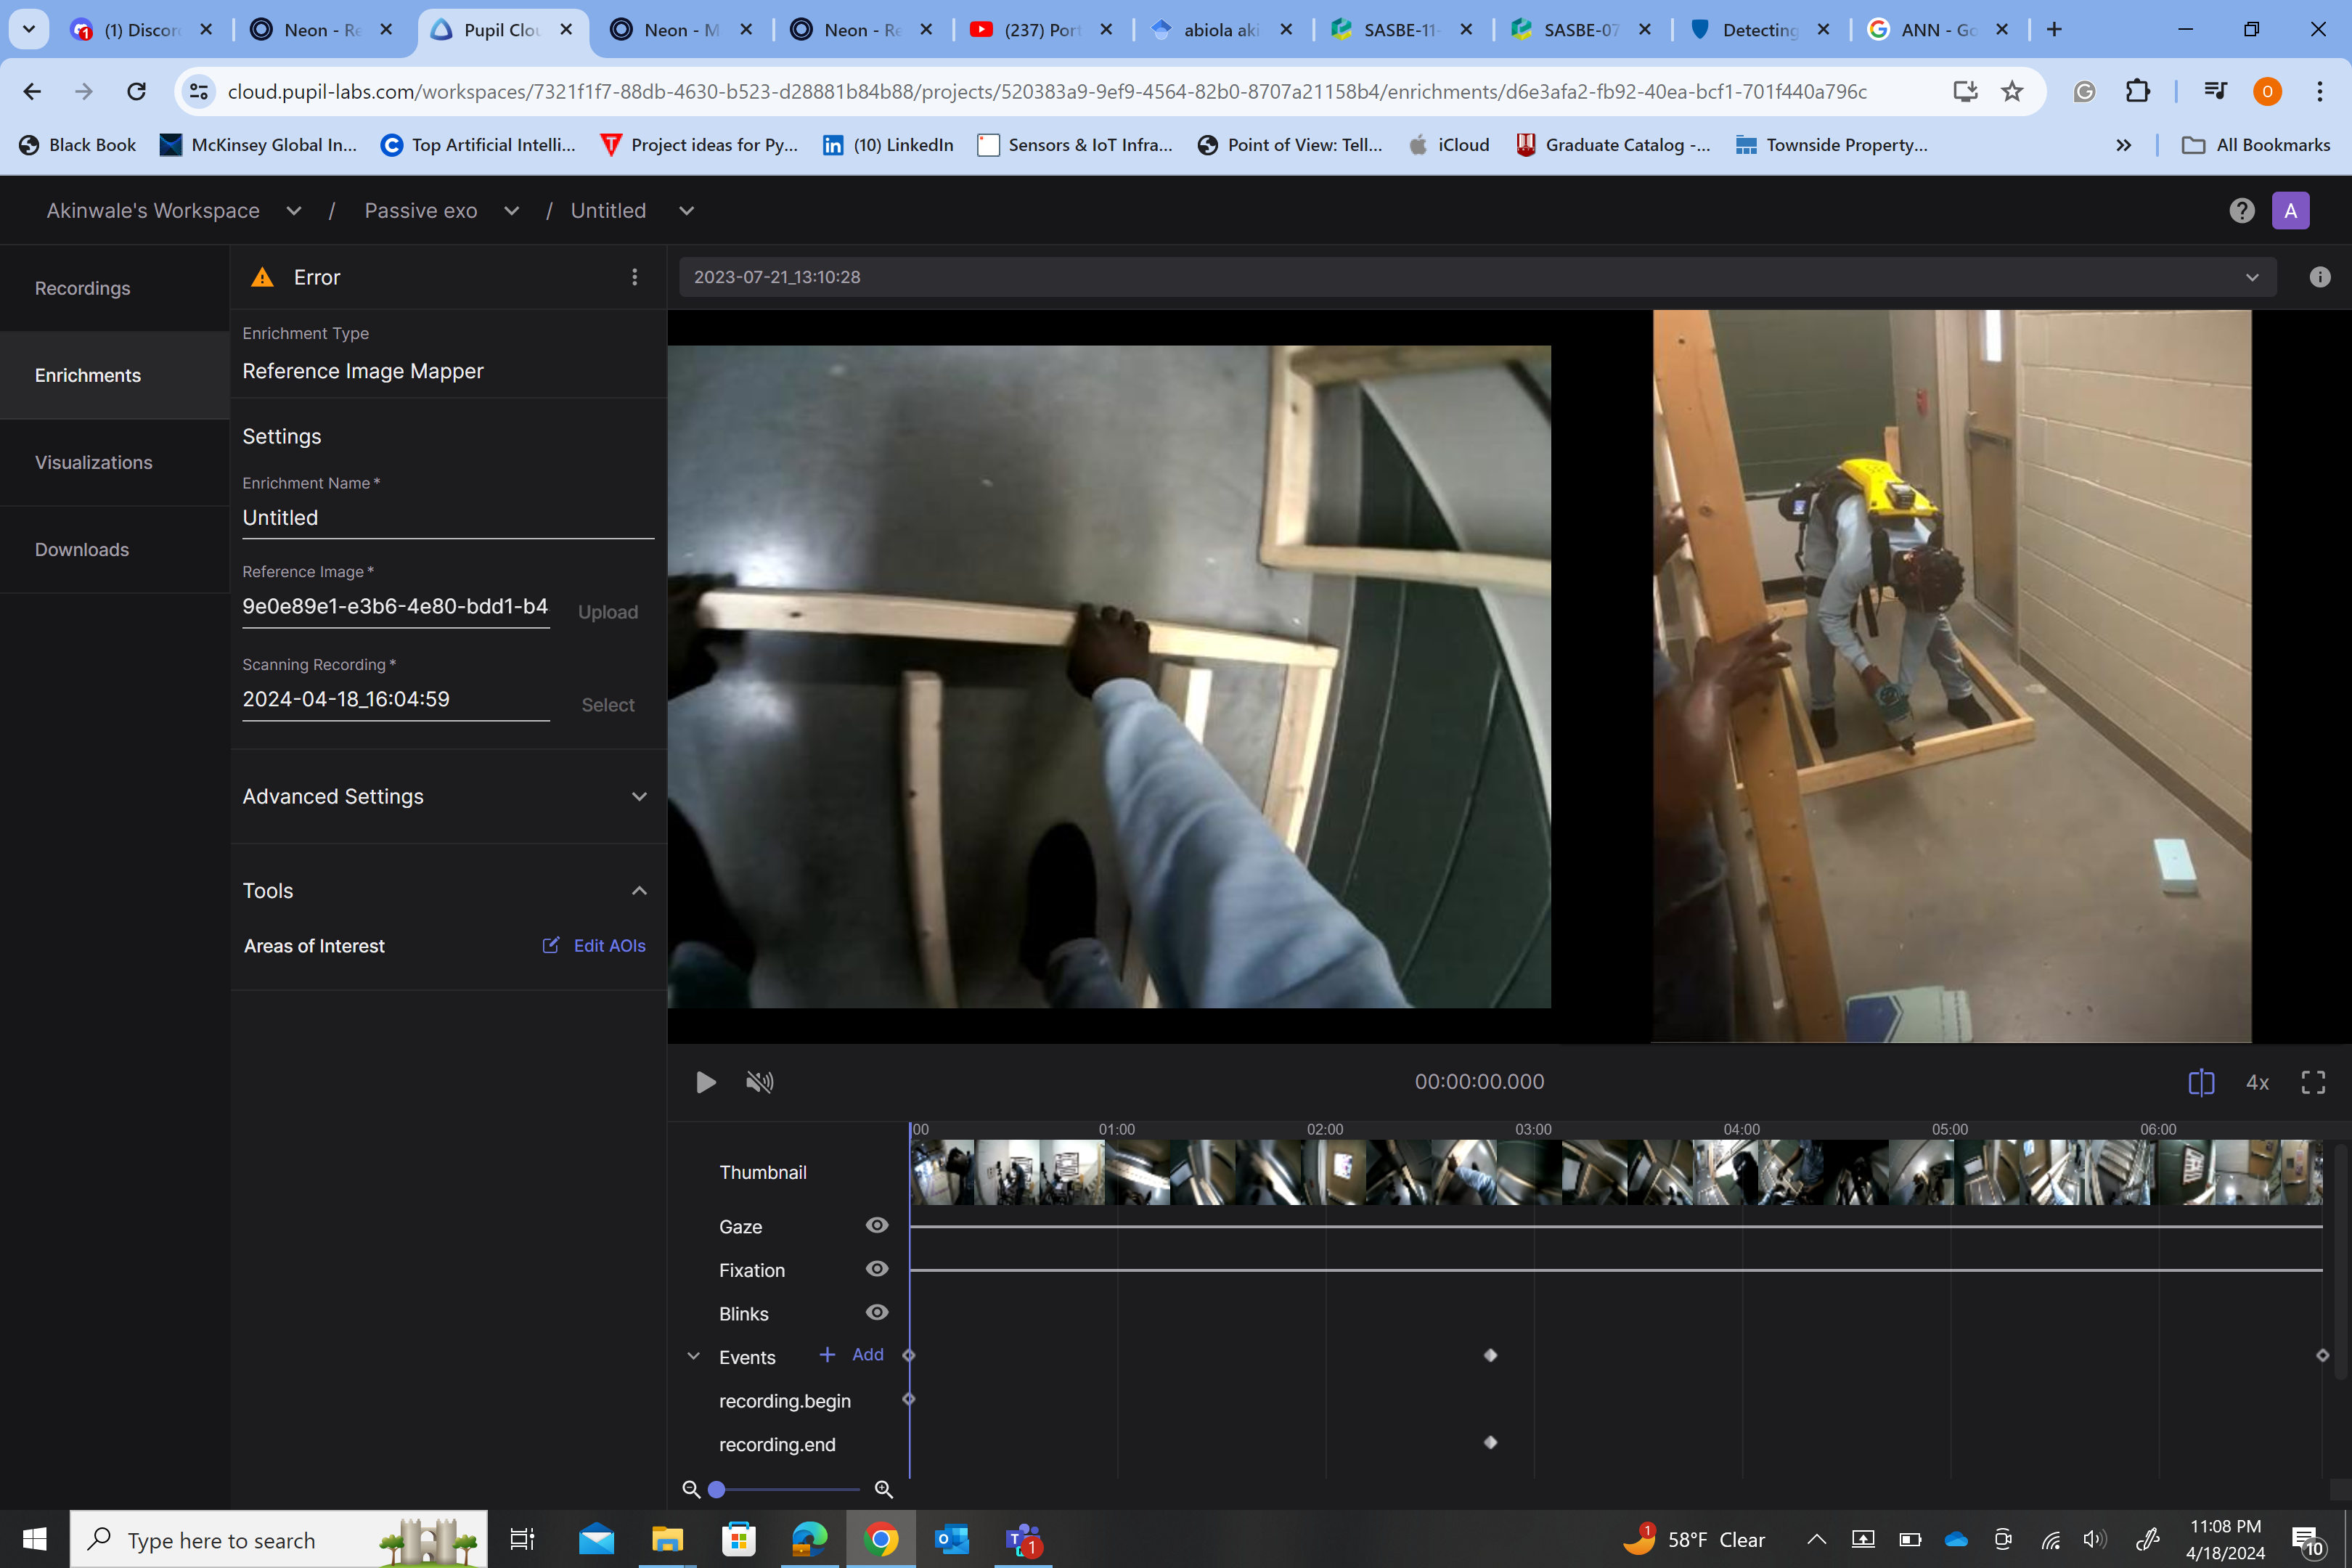2352x1568 pixels.
Task: Click the recording.begin event marker
Action: [x=909, y=1399]
